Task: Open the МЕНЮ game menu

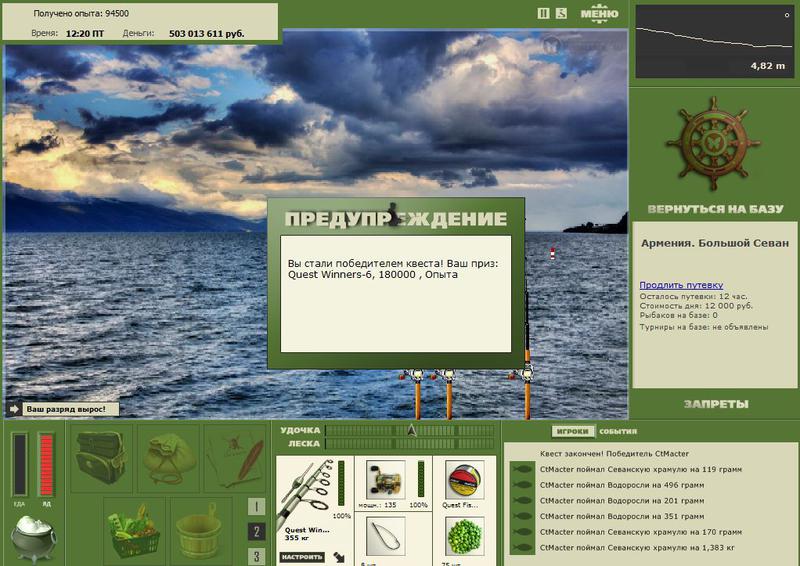Action: coord(599,14)
